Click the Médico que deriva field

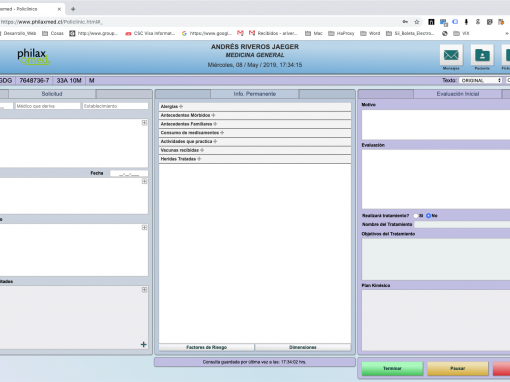tap(48, 106)
